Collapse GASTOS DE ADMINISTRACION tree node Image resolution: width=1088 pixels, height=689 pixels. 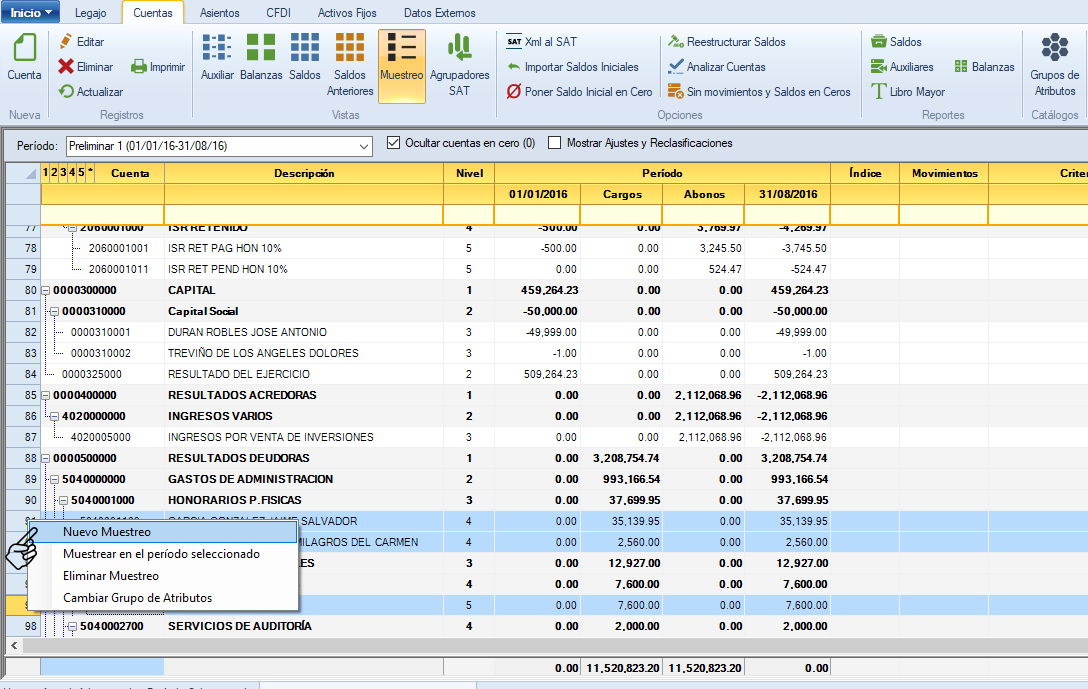point(55,479)
